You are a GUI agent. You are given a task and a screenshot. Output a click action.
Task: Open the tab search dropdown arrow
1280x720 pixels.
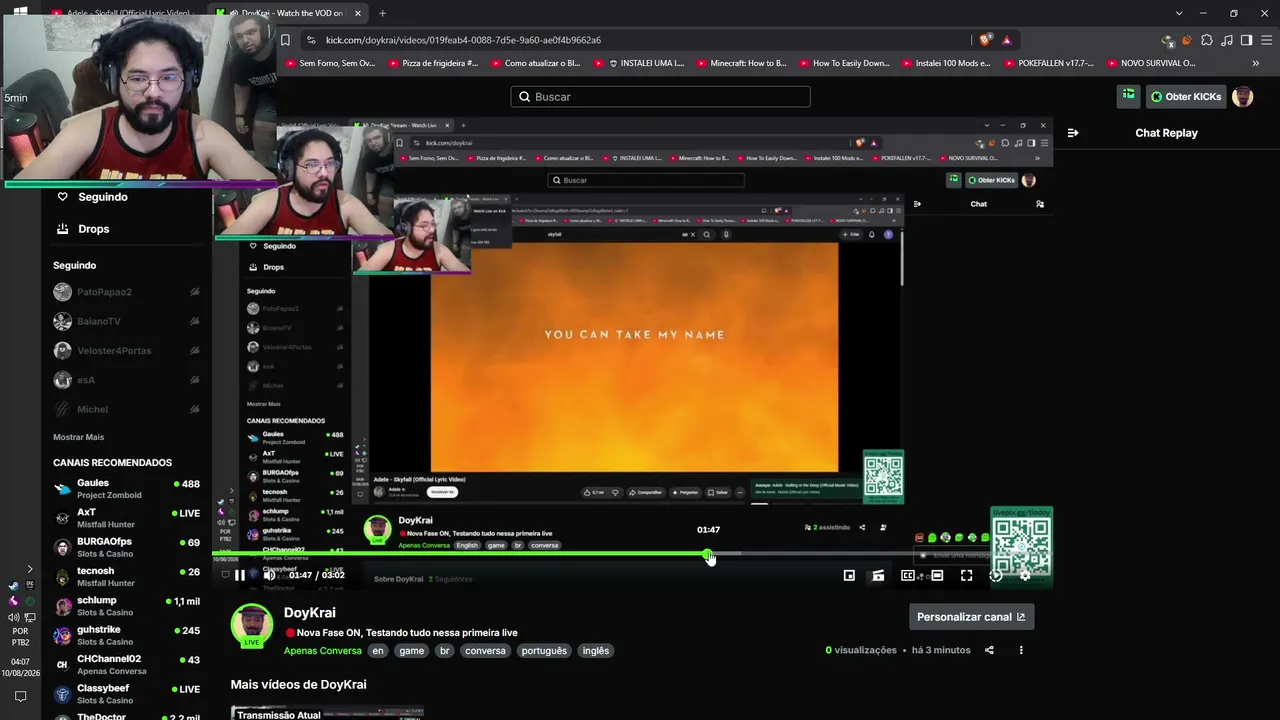(1180, 13)
